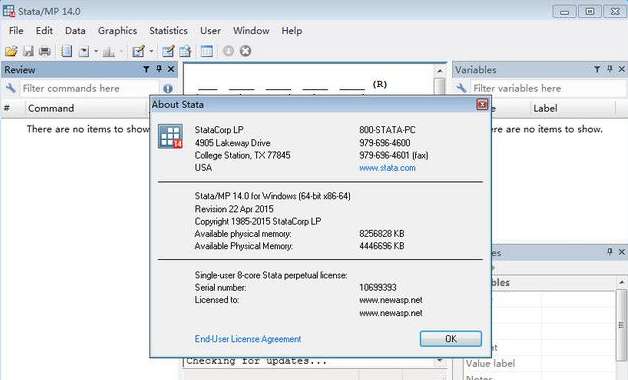Screen dimensions: 628x380
Task: Toggle the Variables panel filter funnel icon
Action: (597, 69)
